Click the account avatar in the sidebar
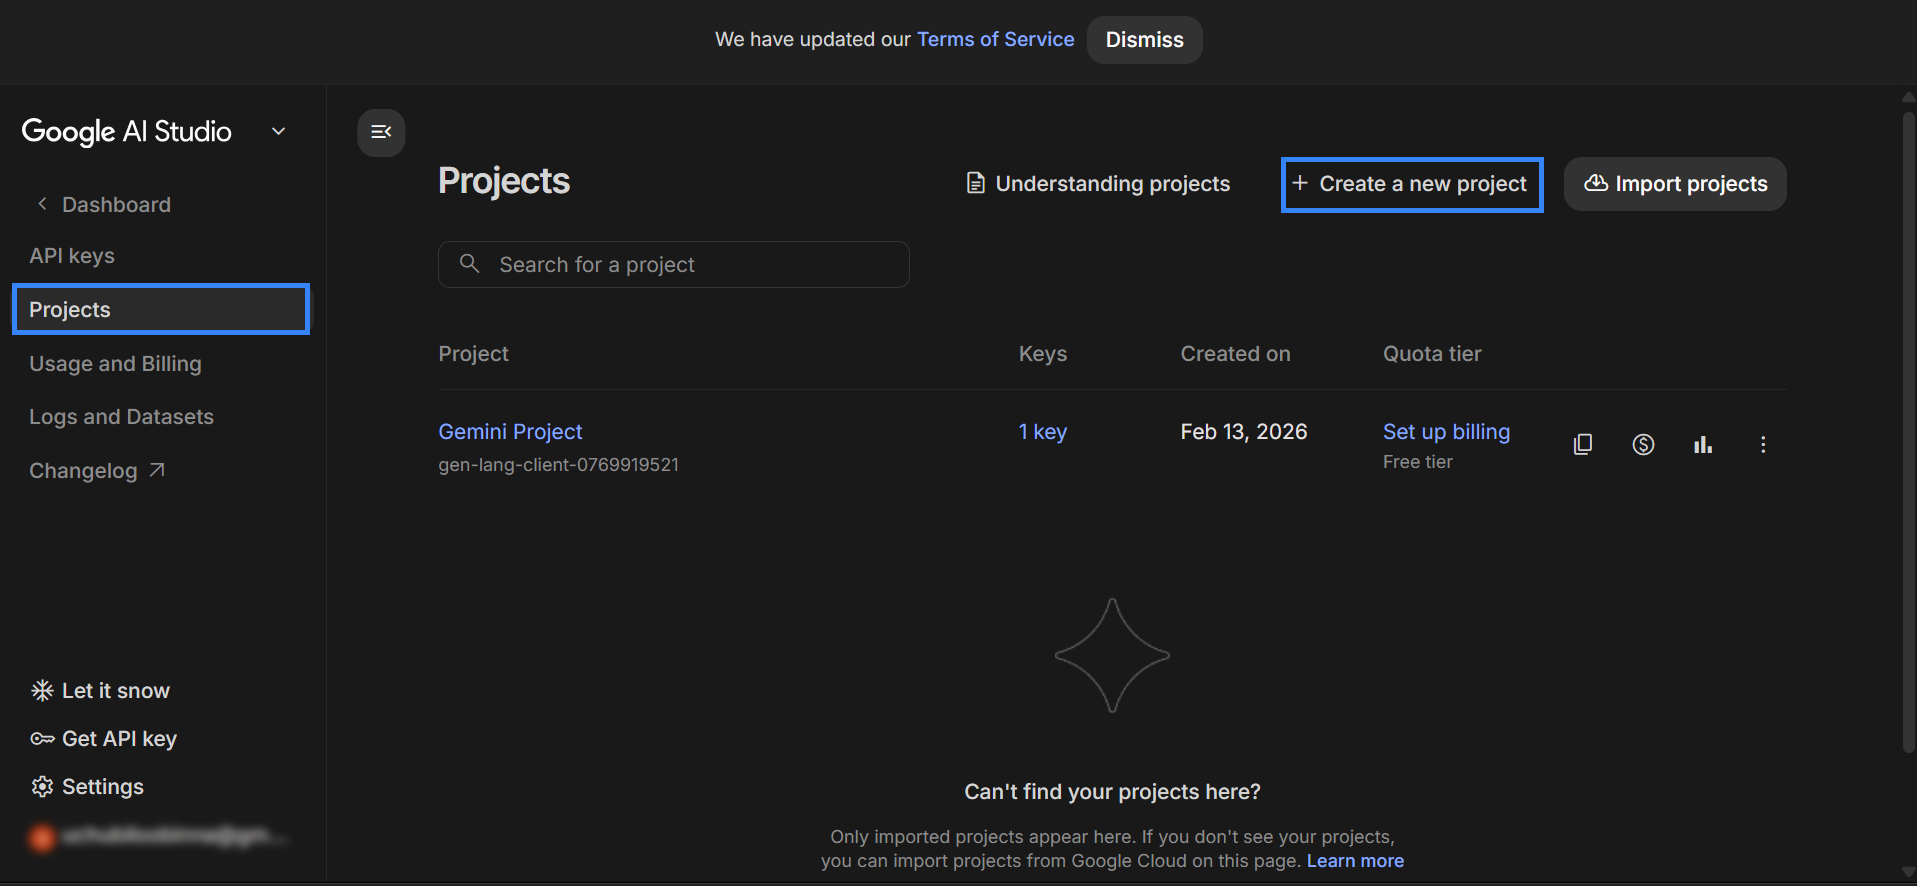This screenshot has width=1917, height=886. coord(42,837)
